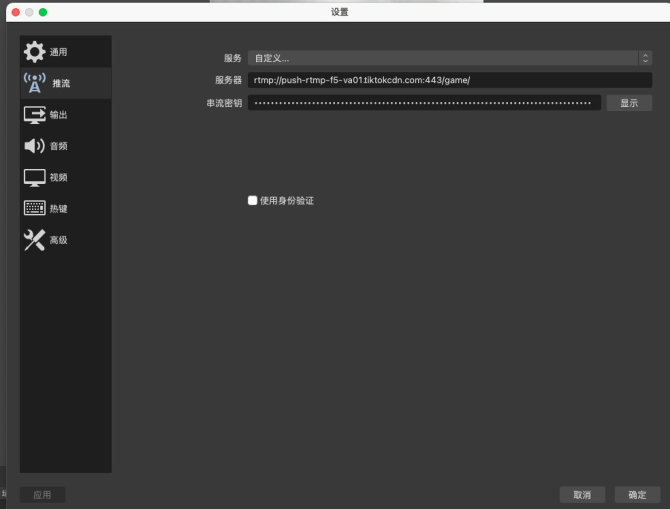Image resolution: width=670 pixels, height=509 pixels.
Task: Click the green zoom window button
Action: pos(43,12)
